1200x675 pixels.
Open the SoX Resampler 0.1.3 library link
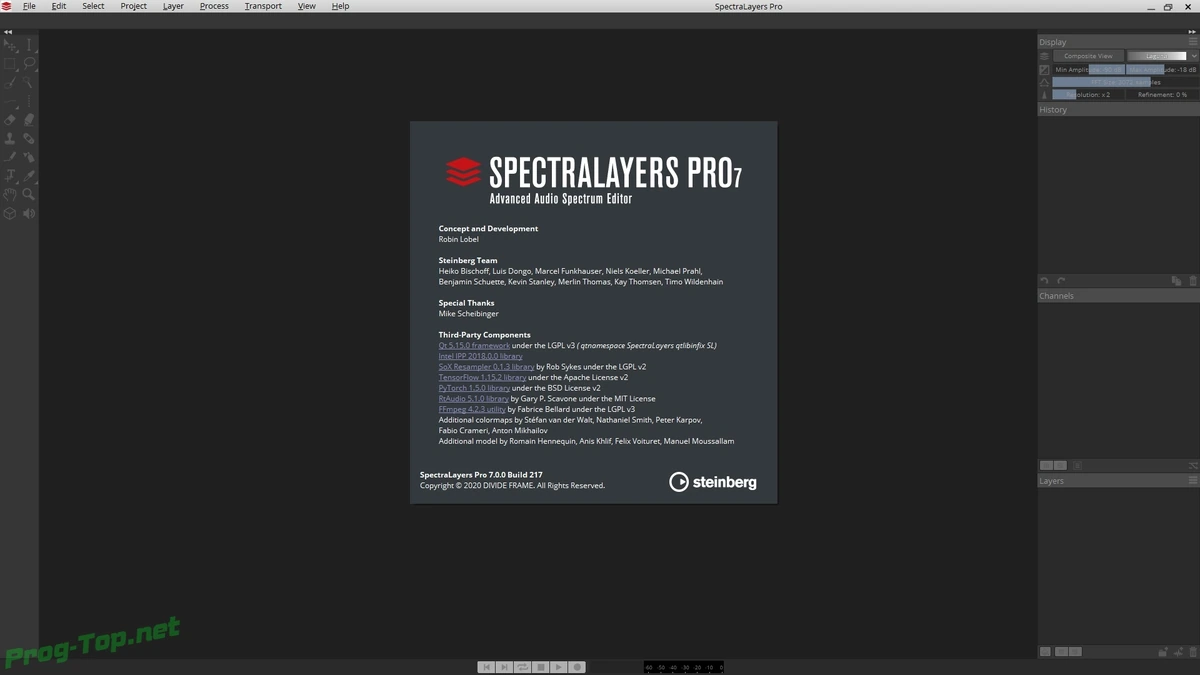486,367
